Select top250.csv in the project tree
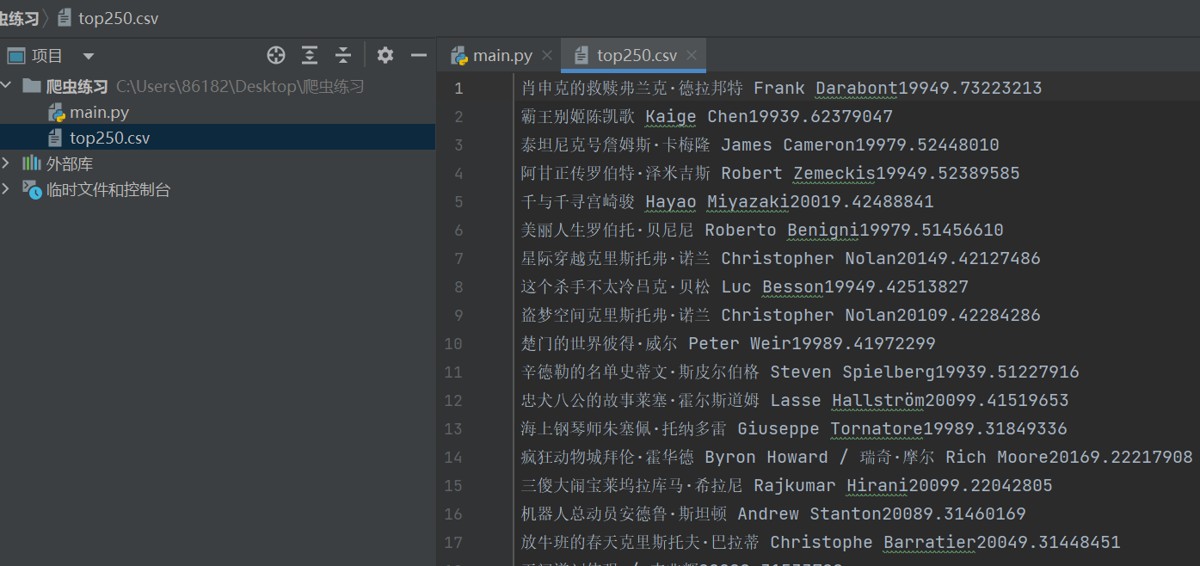1200x566 pixels. [110, 138]
